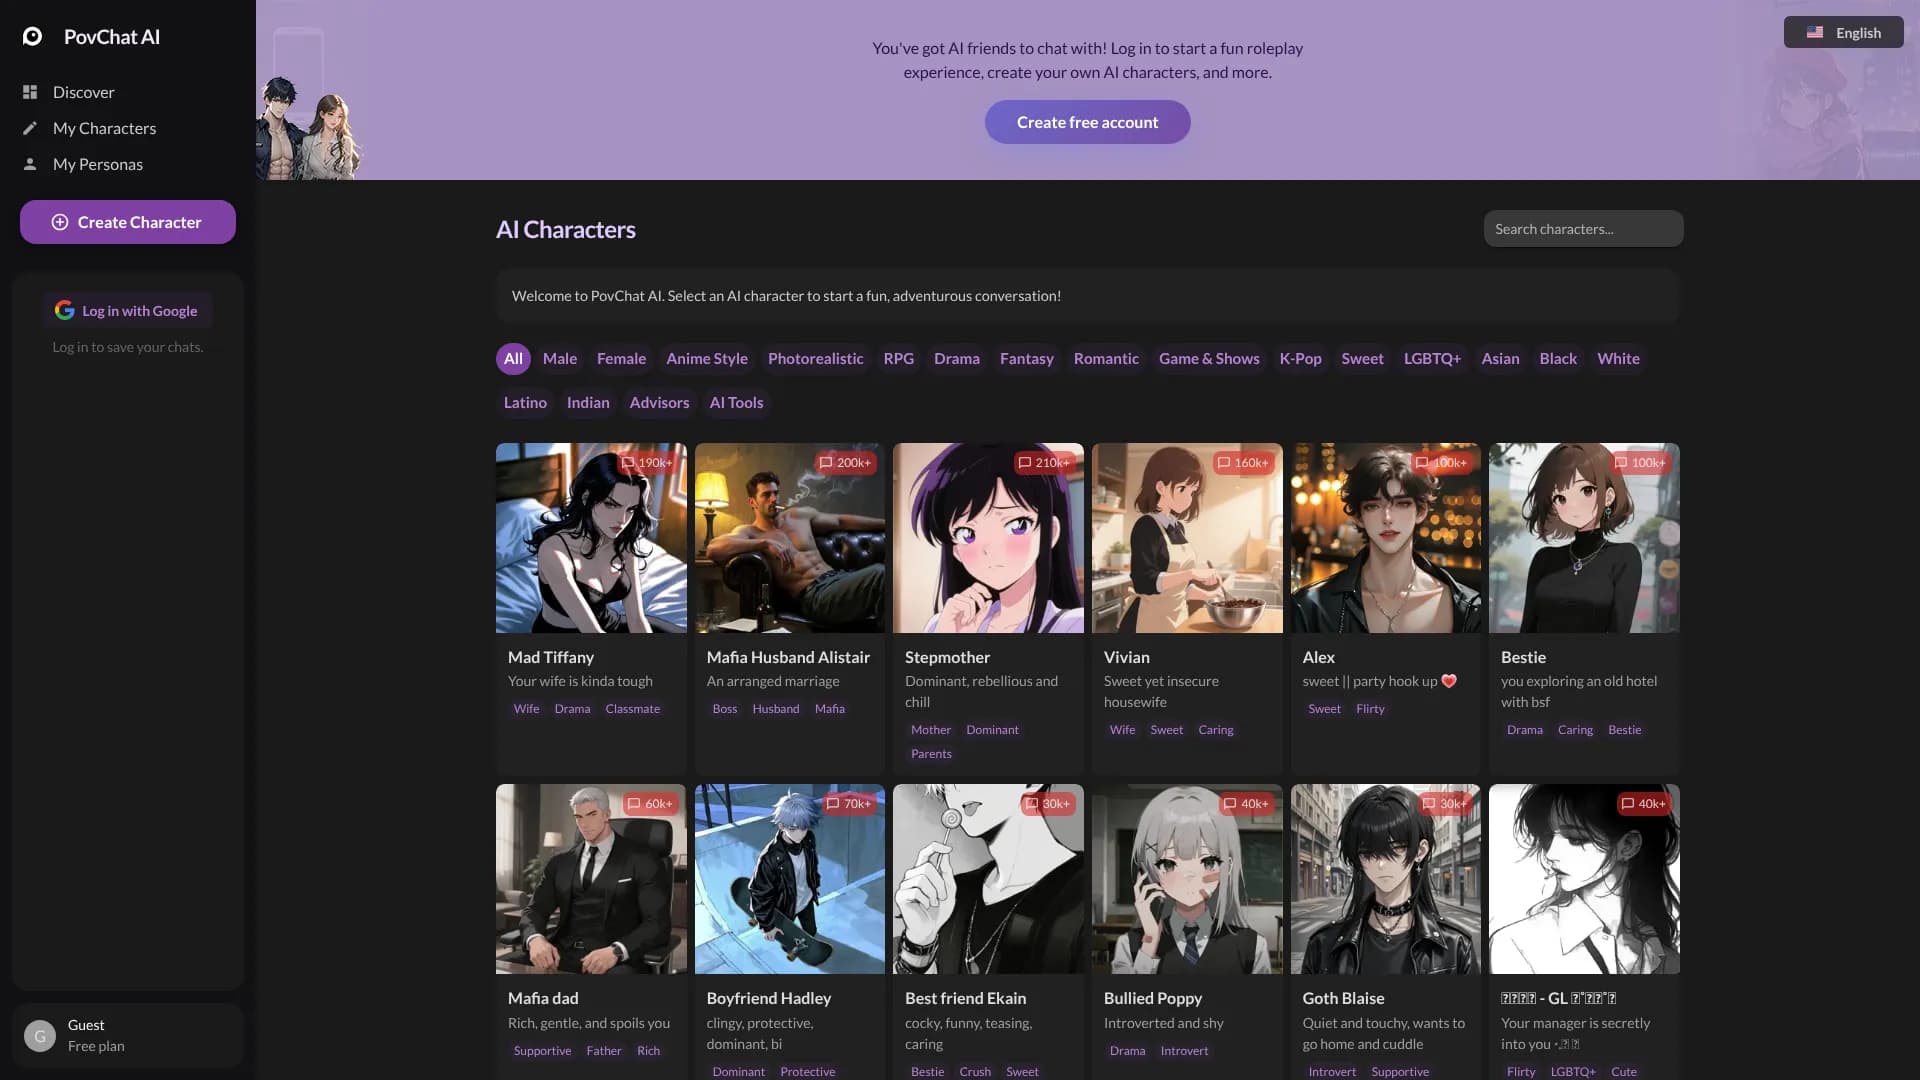Click the Google logo icon
The width and height of the screenshot is (1920, 1080).
[65, 311]
